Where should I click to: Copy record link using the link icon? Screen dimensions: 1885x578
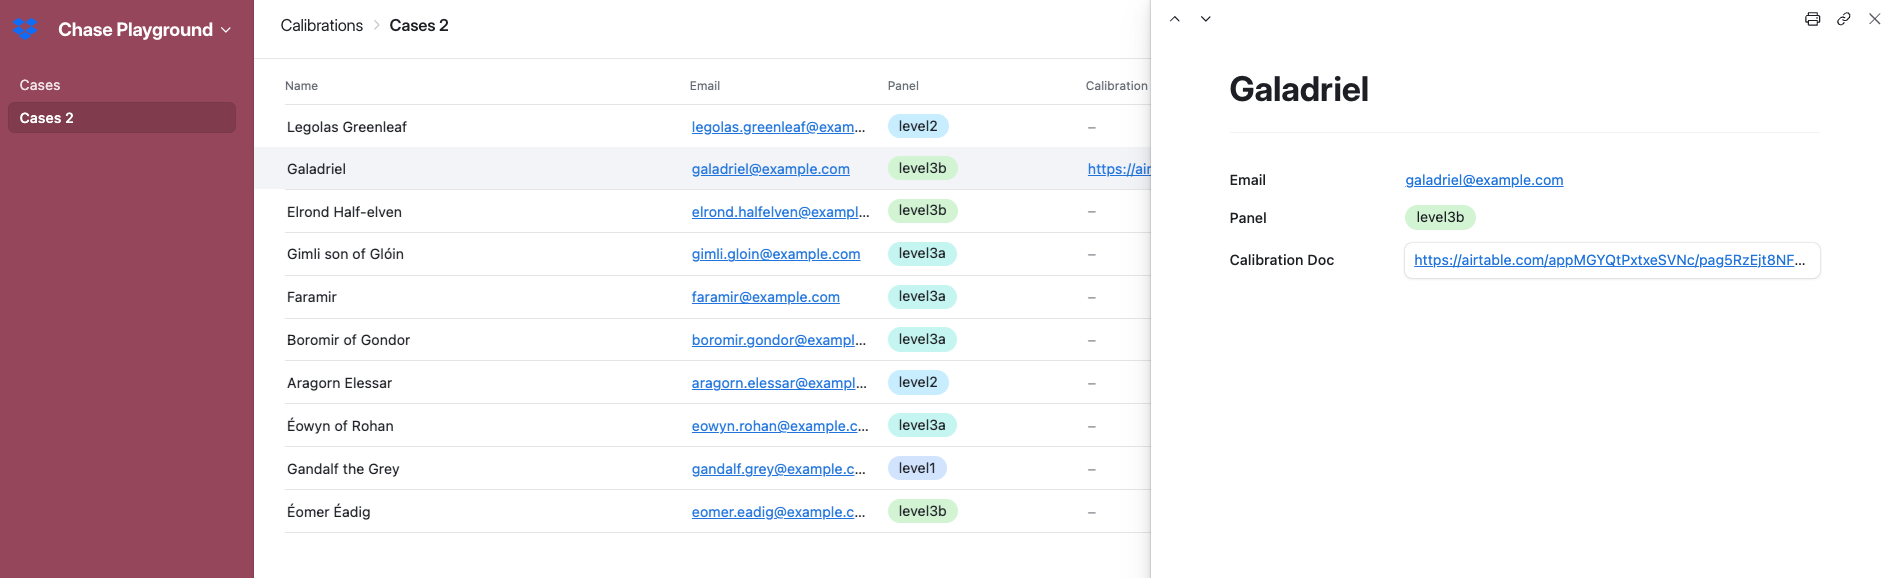(1843, 19)
